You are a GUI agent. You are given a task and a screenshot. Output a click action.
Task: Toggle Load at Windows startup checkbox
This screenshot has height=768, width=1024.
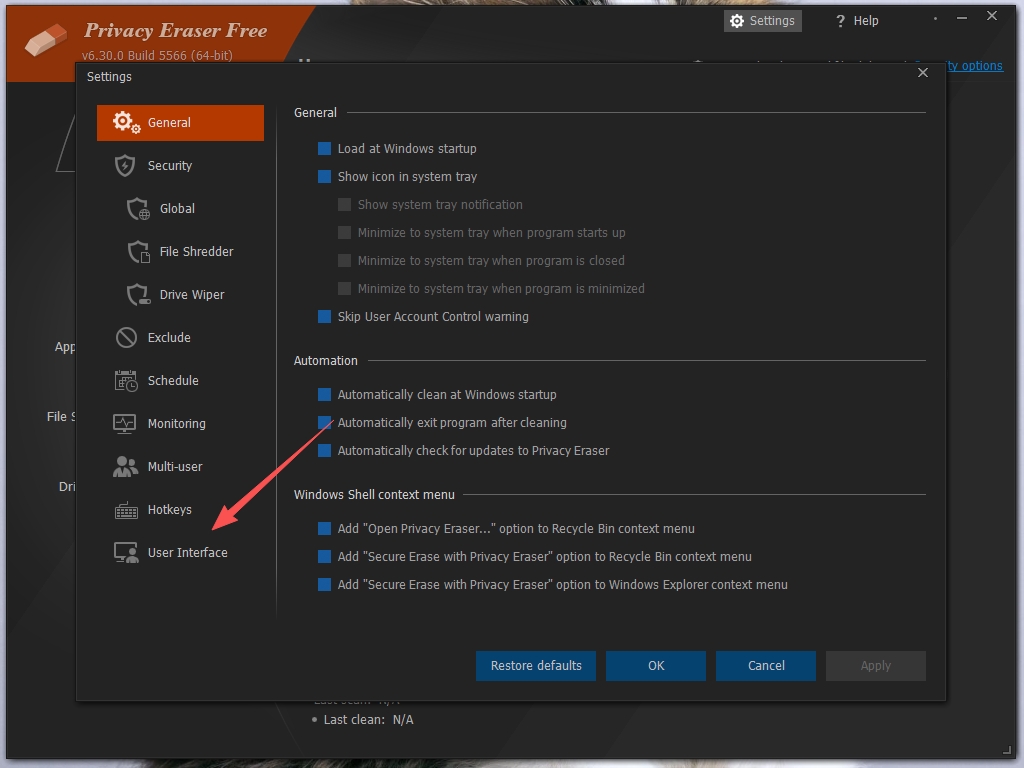click(x=324, y=149)
